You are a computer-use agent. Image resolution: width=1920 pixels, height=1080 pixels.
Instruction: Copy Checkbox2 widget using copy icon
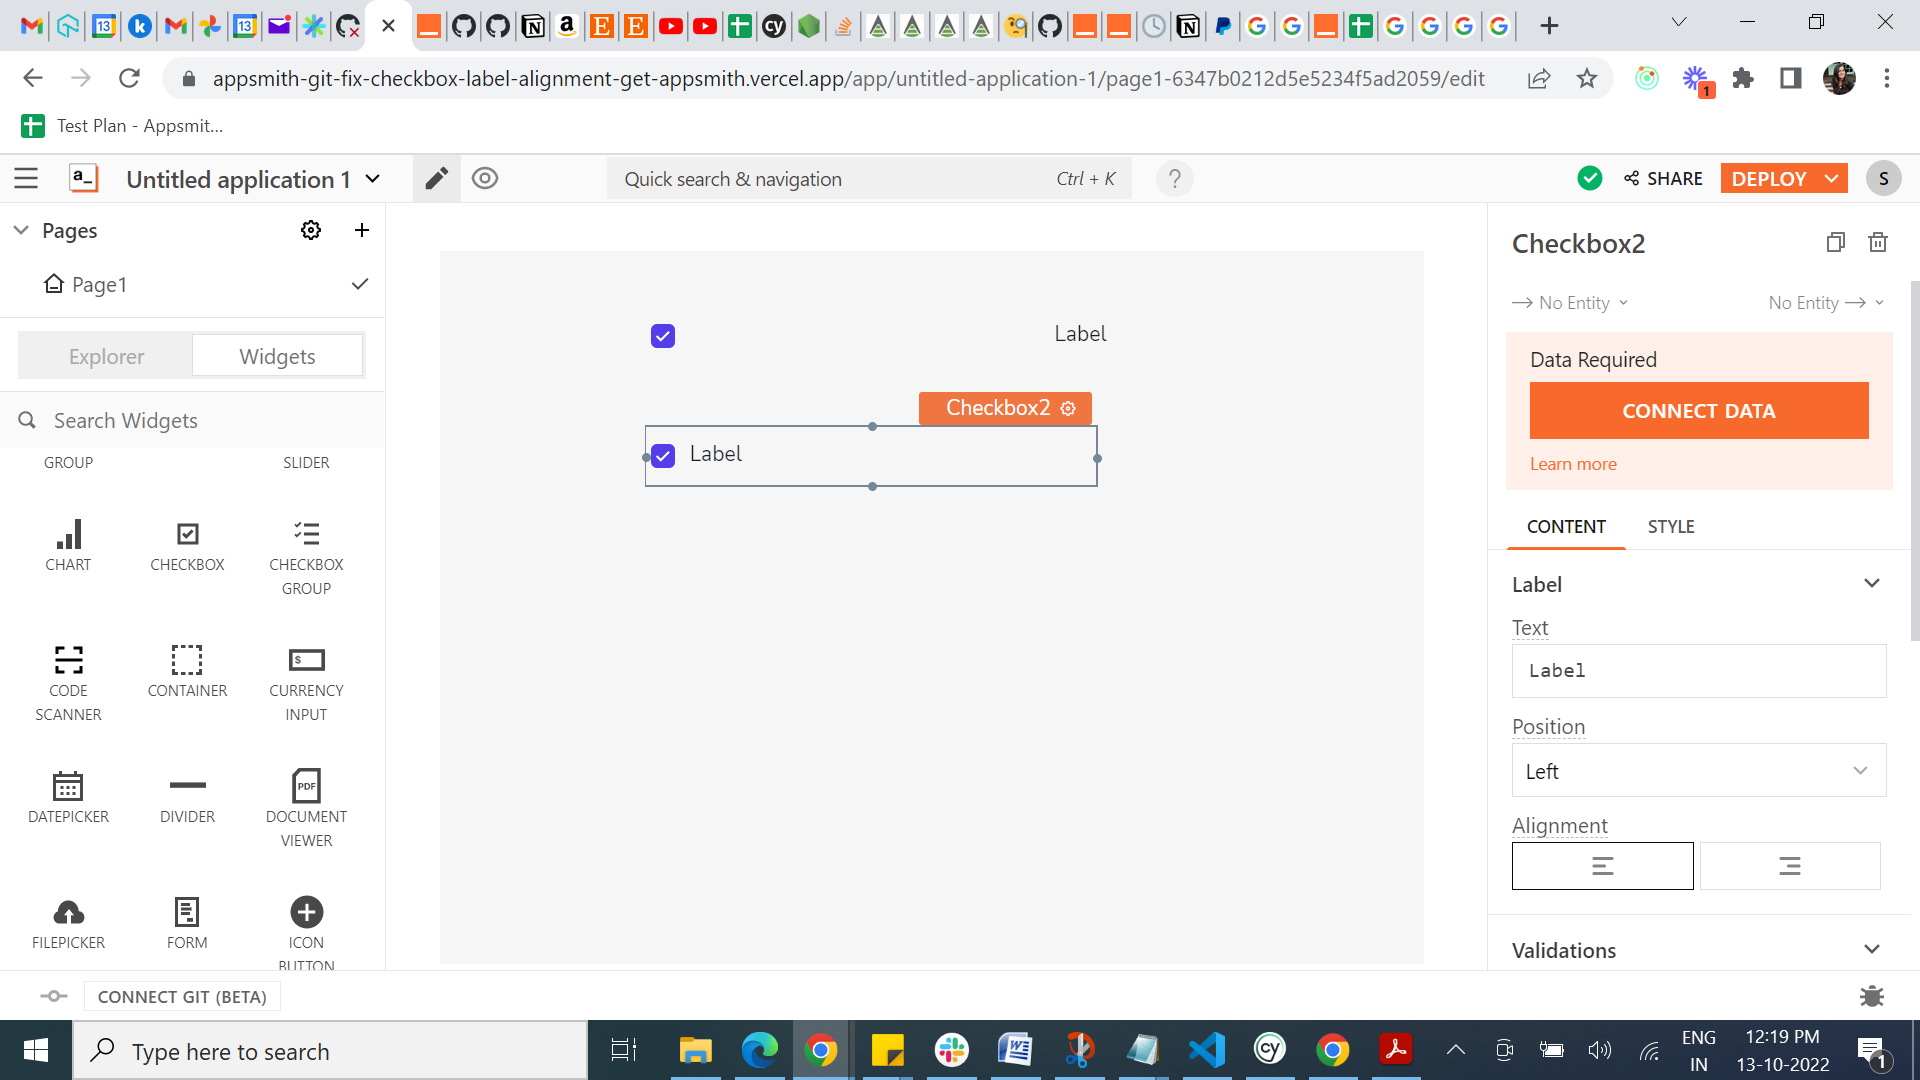[x=1835, y=242]
